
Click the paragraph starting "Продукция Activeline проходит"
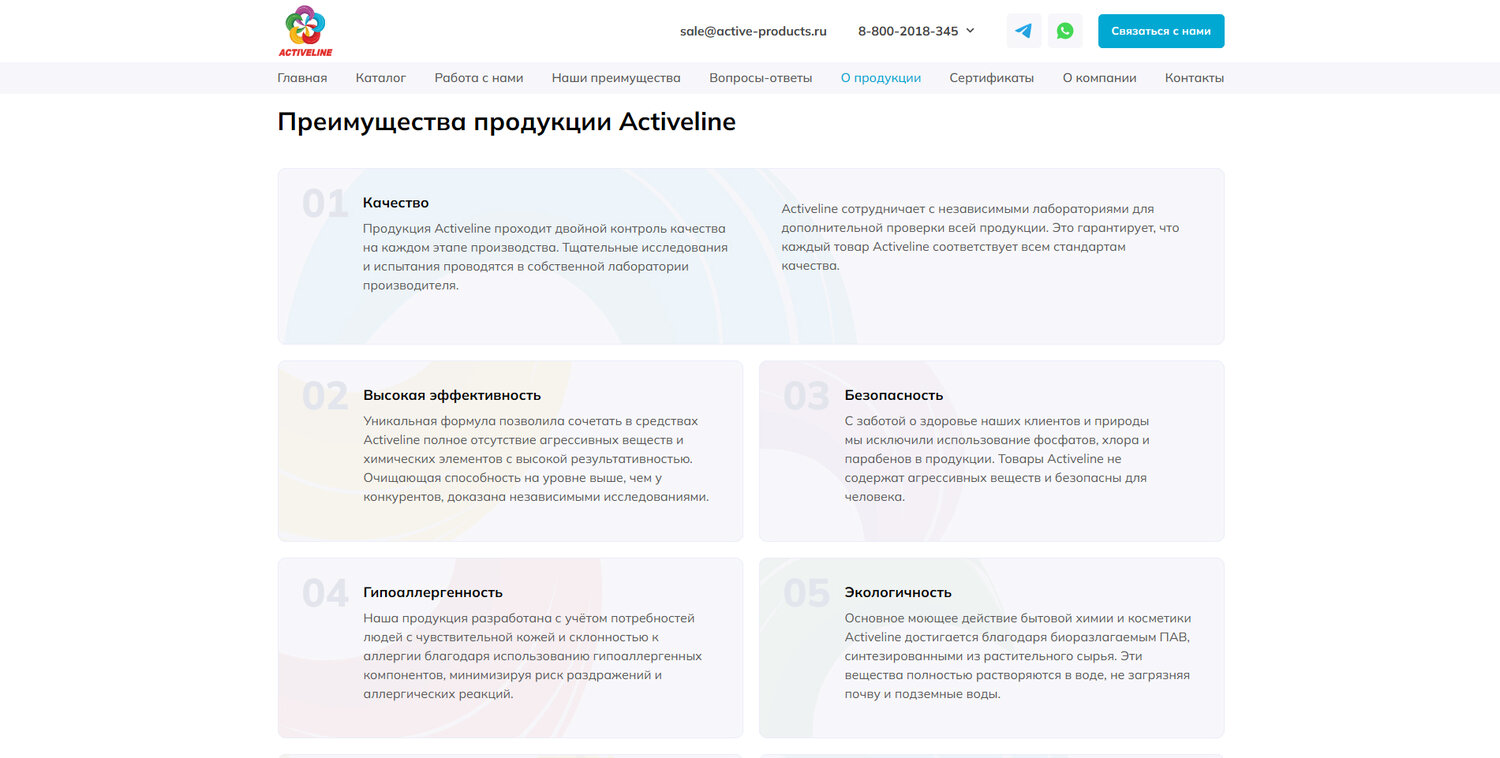click(x=546, y=257)
